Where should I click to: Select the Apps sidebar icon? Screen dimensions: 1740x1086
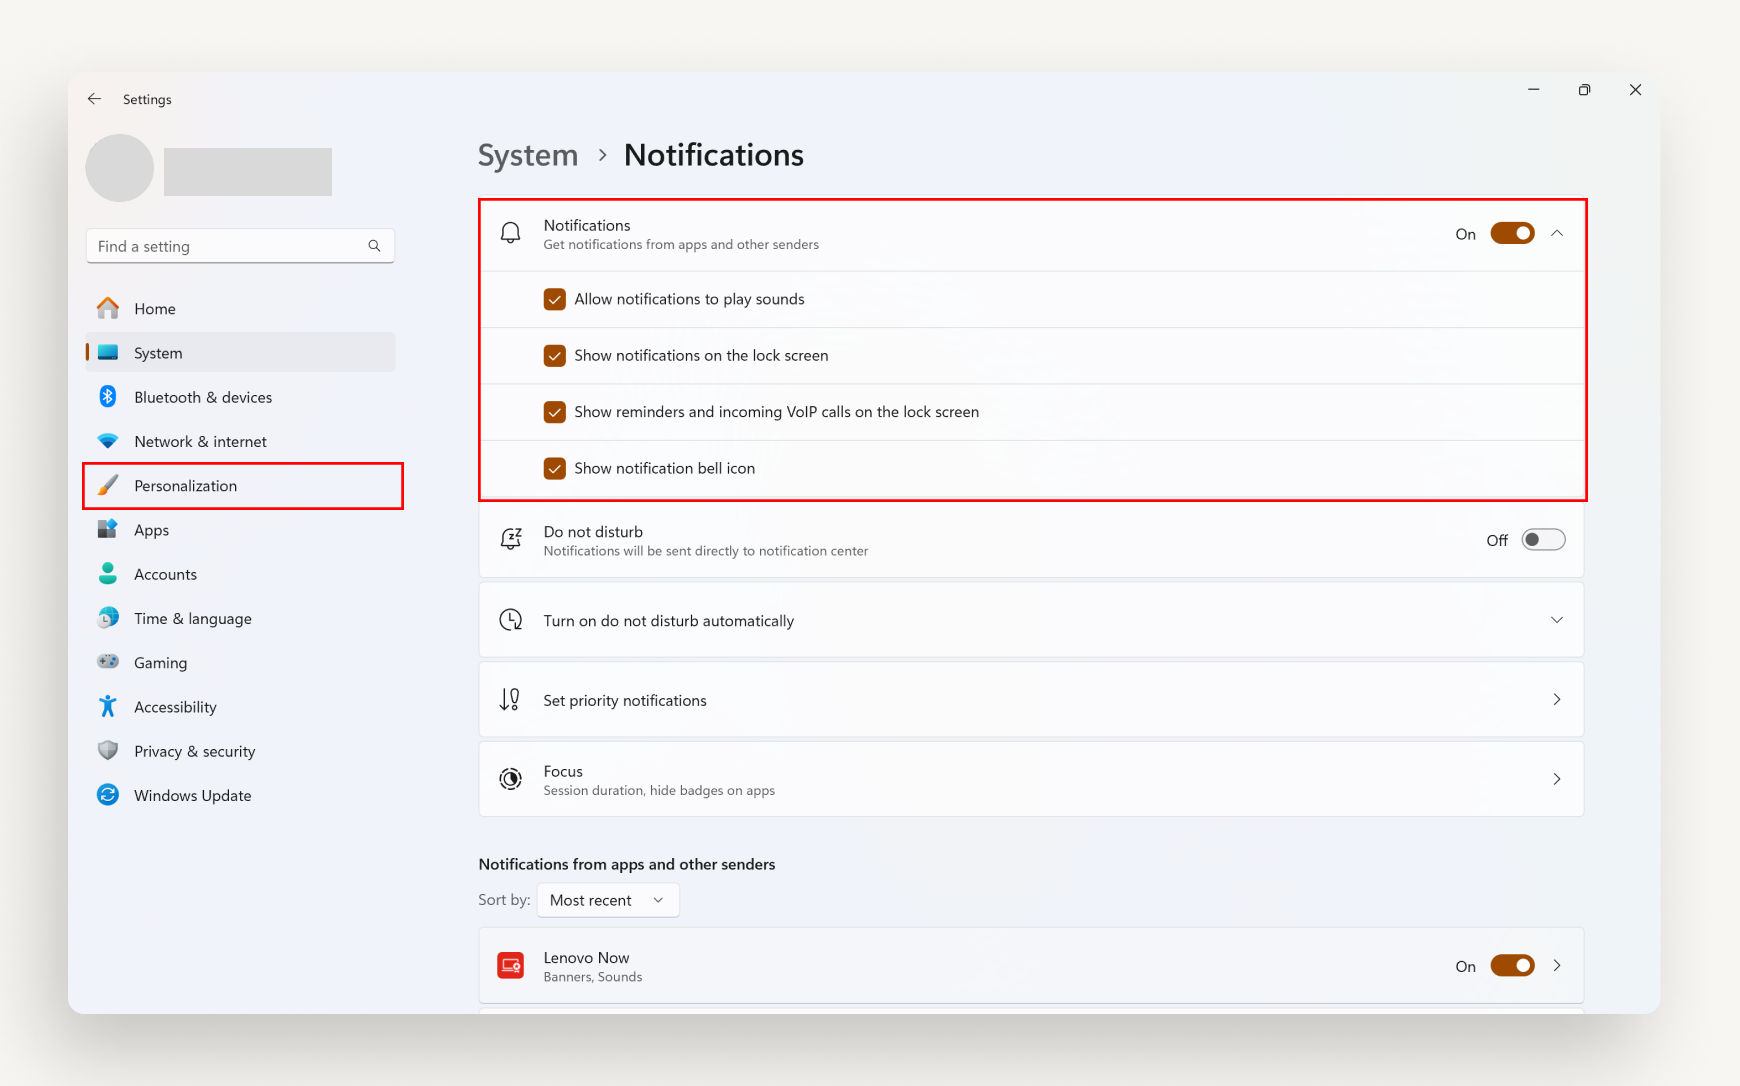107,530
